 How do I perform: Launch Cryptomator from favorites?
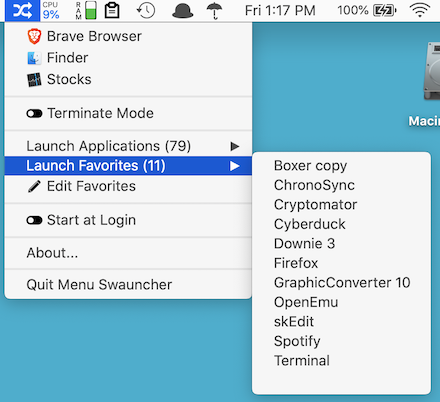coord(341,205)
